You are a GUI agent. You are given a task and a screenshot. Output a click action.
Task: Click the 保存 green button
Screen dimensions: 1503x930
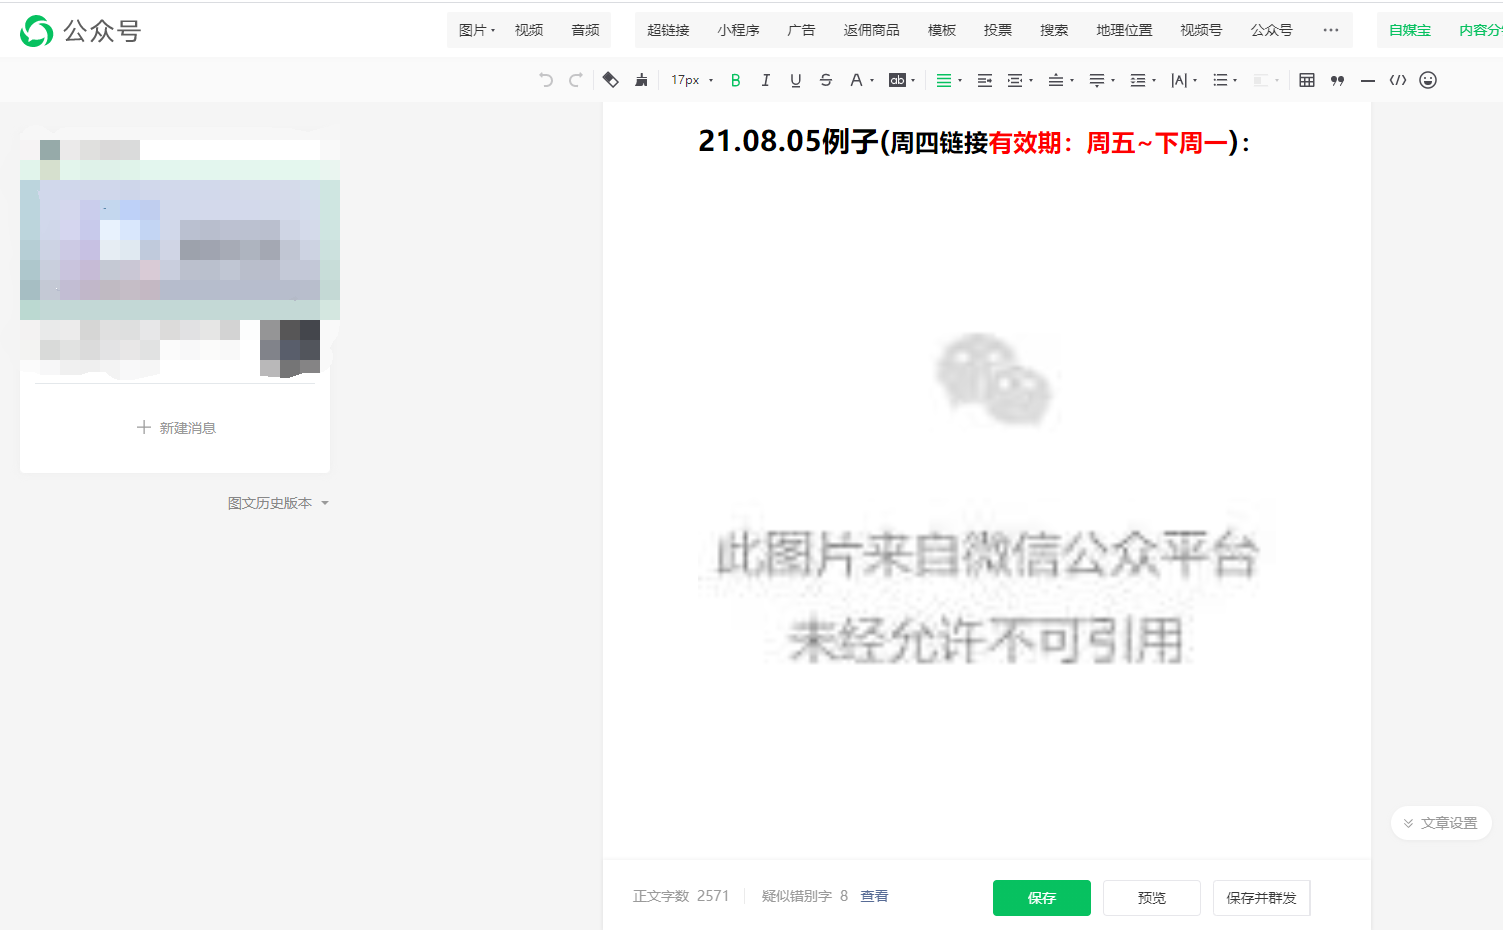pos(1042,898)
